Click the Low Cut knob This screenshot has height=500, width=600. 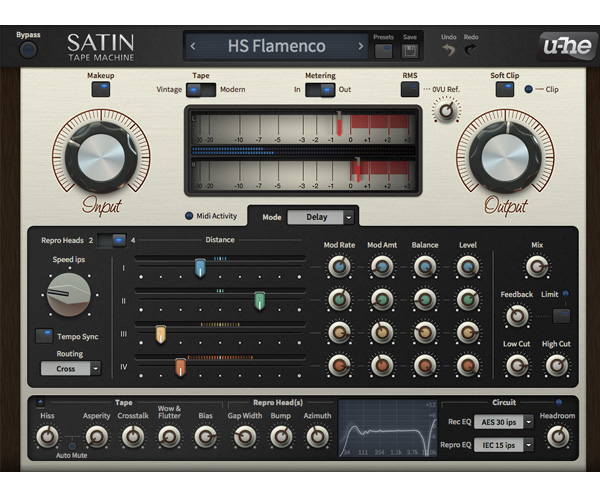[x=517, y=365]
